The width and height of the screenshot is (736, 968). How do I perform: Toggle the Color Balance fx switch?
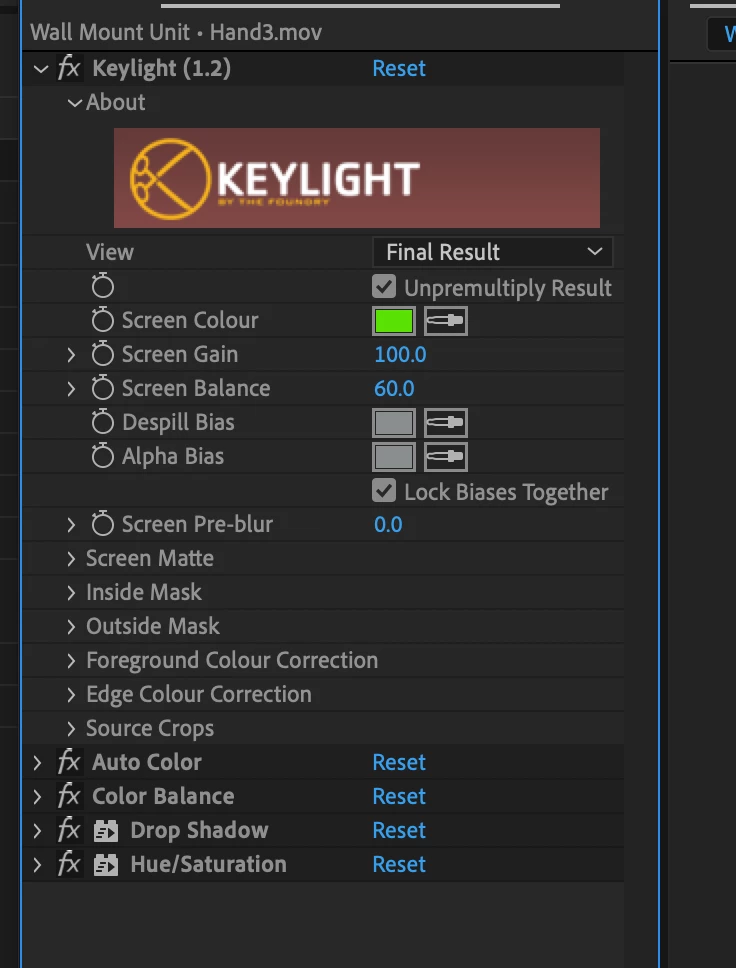click(x=69, y=796)
